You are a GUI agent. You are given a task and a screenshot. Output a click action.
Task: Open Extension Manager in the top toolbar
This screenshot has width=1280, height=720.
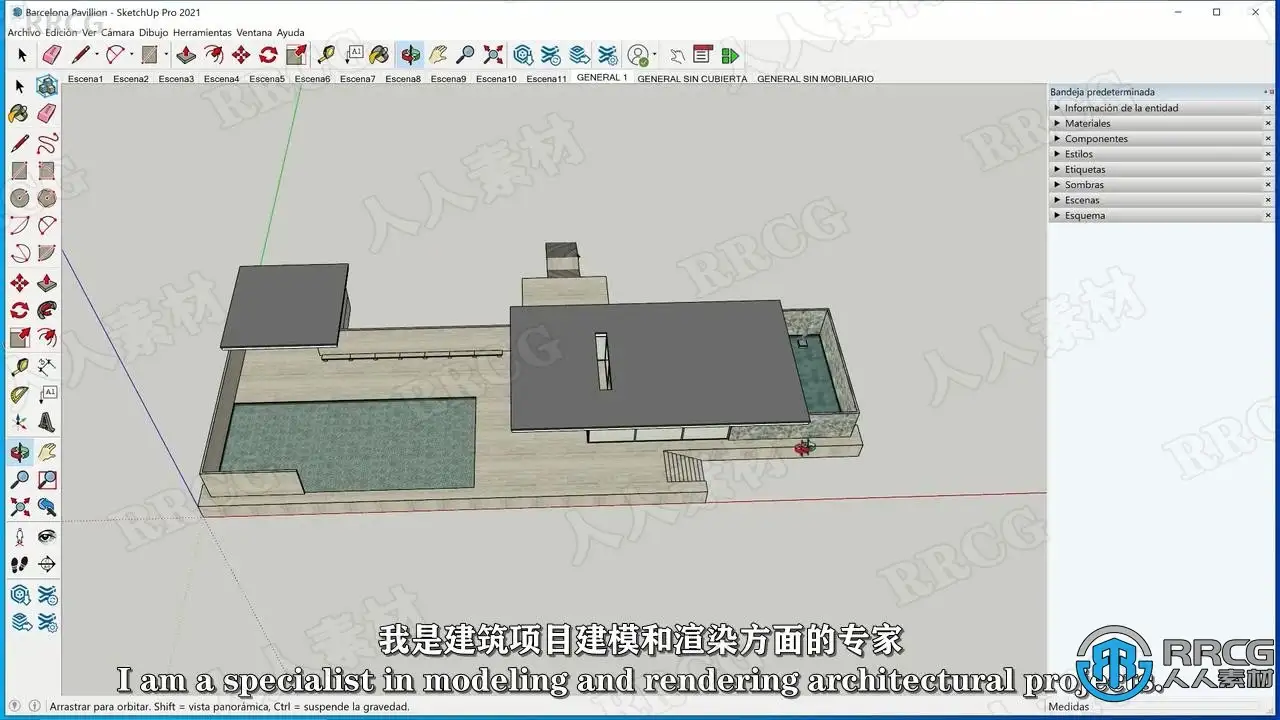pos(607,55)
